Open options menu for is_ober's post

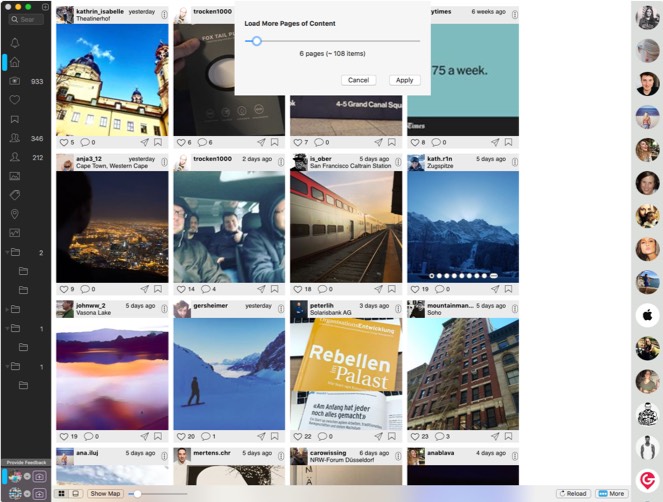pos(398,162)
